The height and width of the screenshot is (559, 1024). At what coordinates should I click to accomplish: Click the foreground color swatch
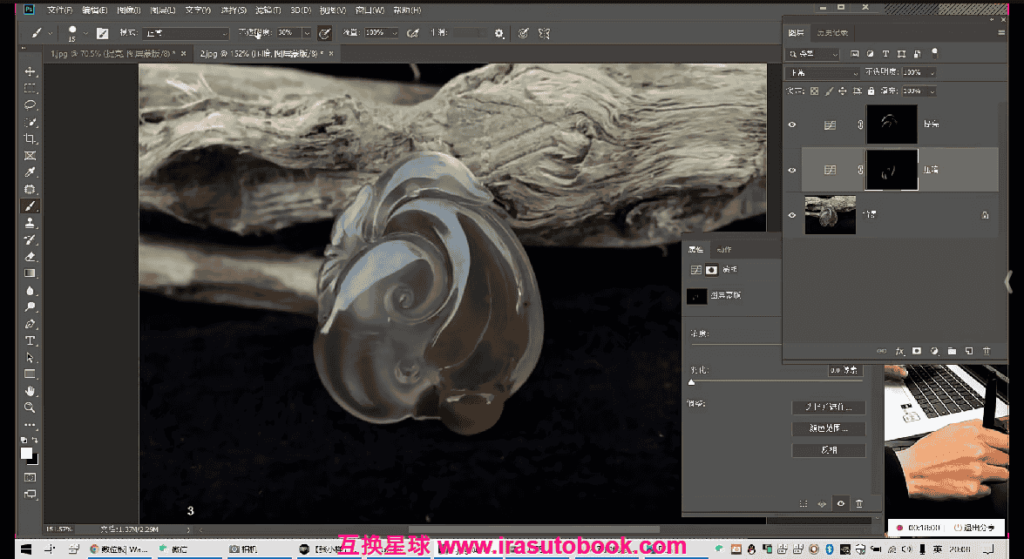pos(26,453)
